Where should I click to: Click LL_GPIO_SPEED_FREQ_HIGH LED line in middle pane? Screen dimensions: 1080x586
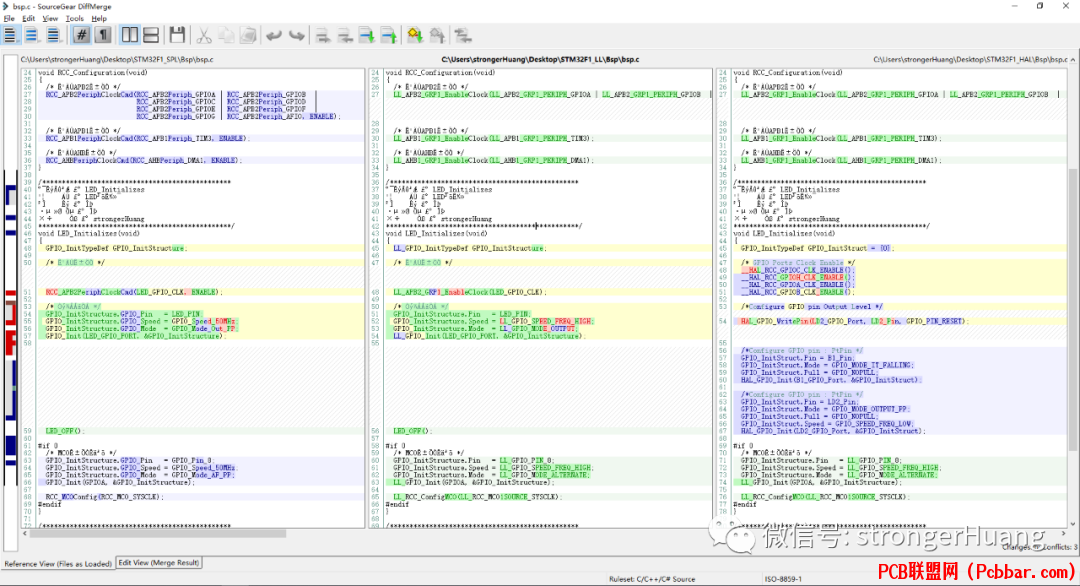[493, 322]
